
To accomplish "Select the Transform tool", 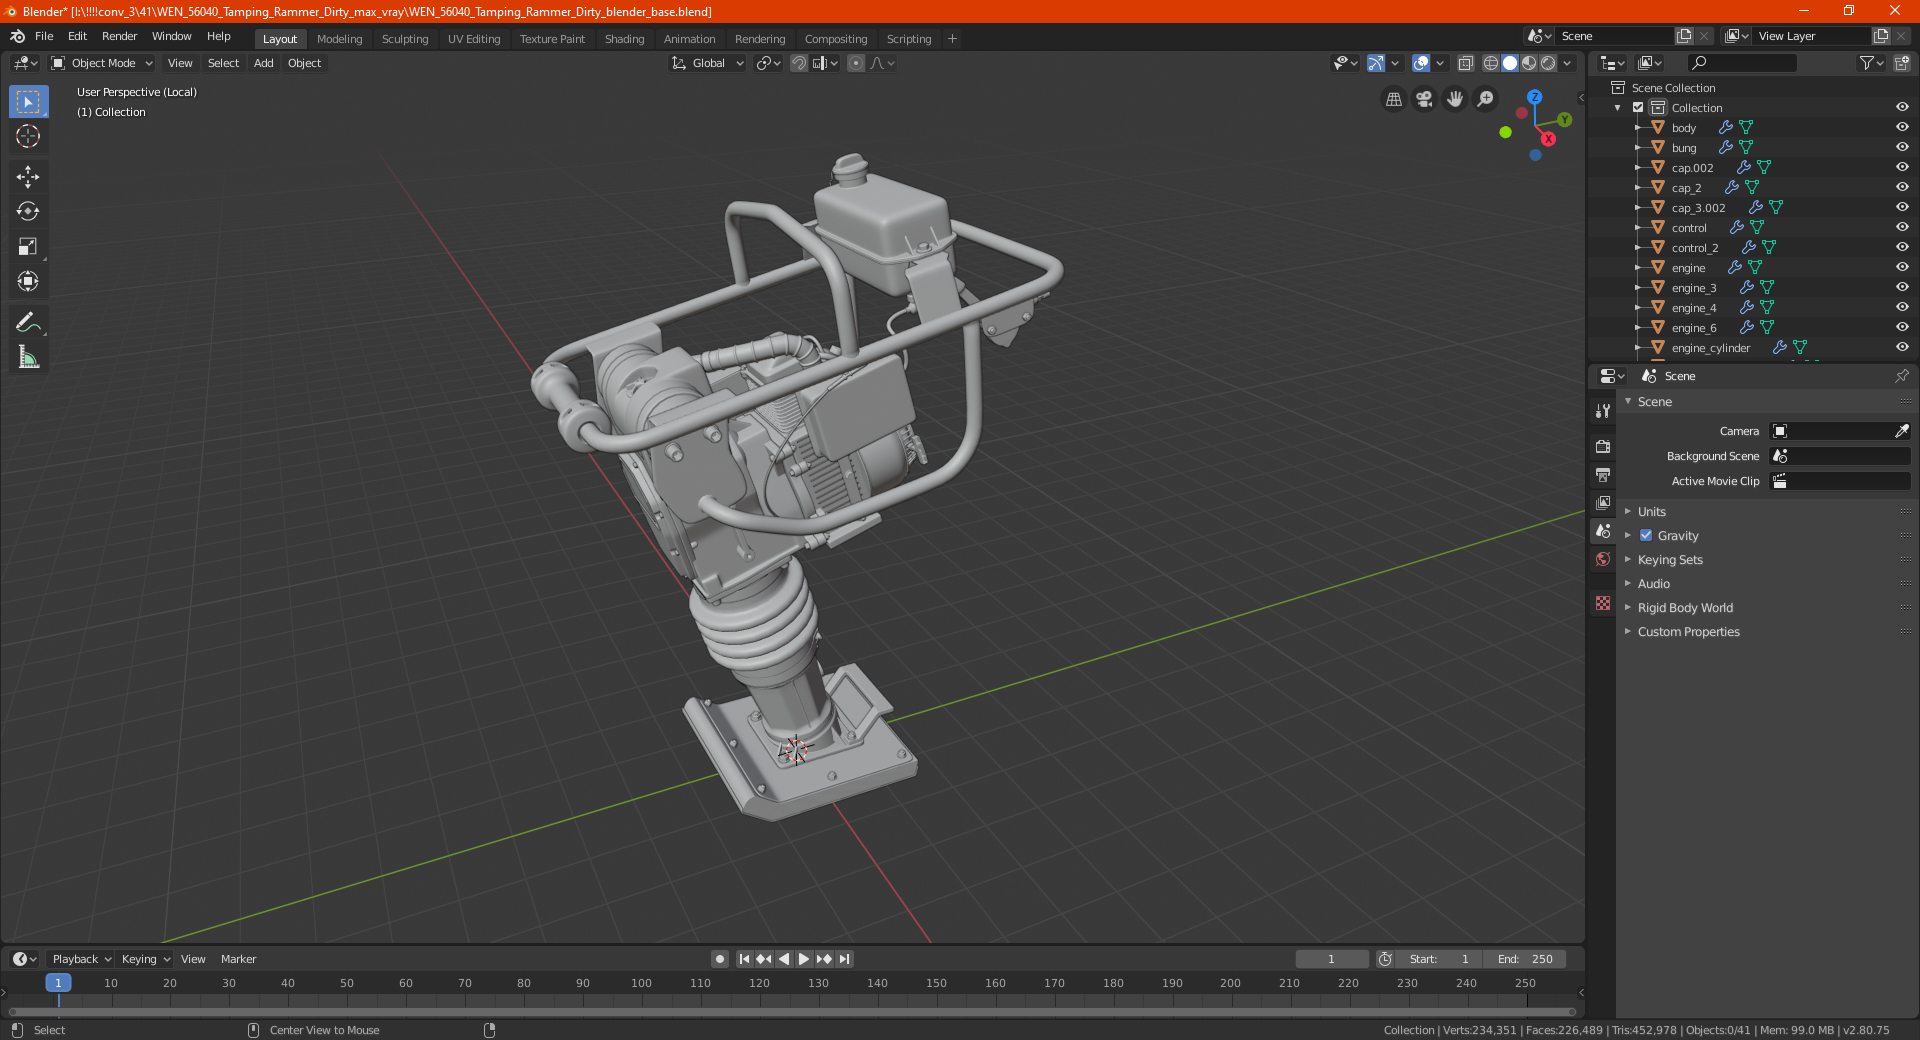I will (x=28, y=281).
